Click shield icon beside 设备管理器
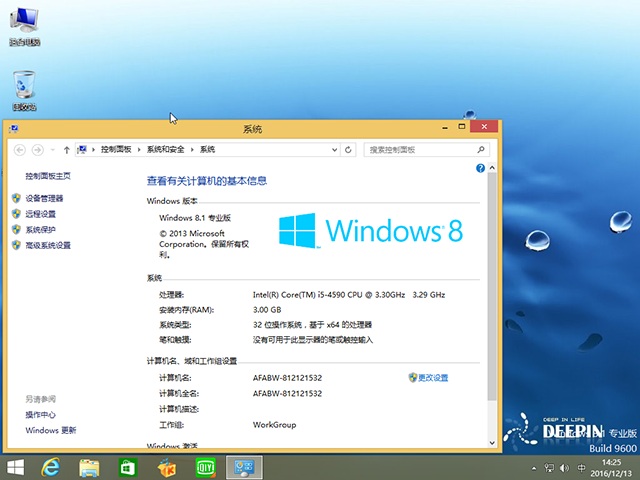The height and width of the screenshot is (480, 640). coord(16,198)
